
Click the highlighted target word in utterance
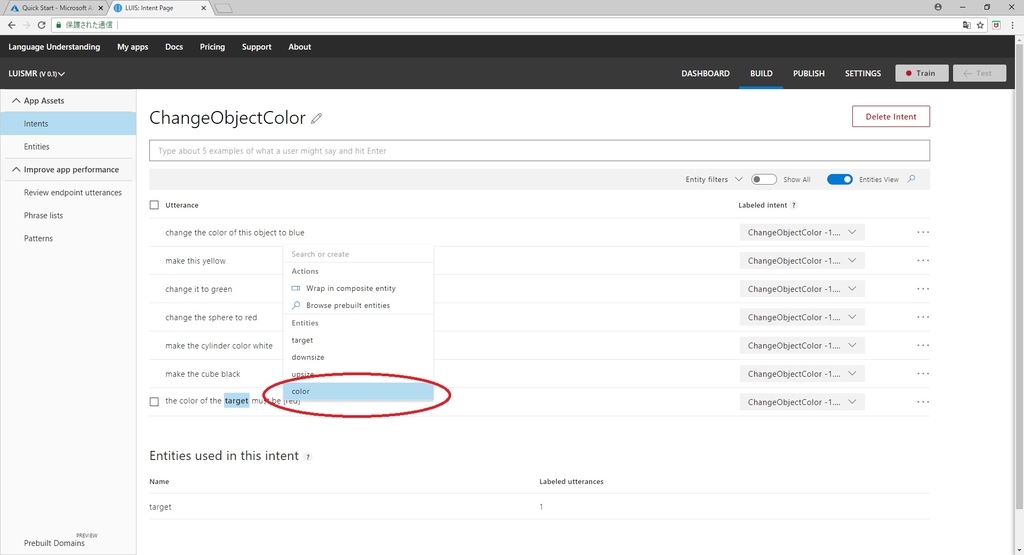click(236, 401)
